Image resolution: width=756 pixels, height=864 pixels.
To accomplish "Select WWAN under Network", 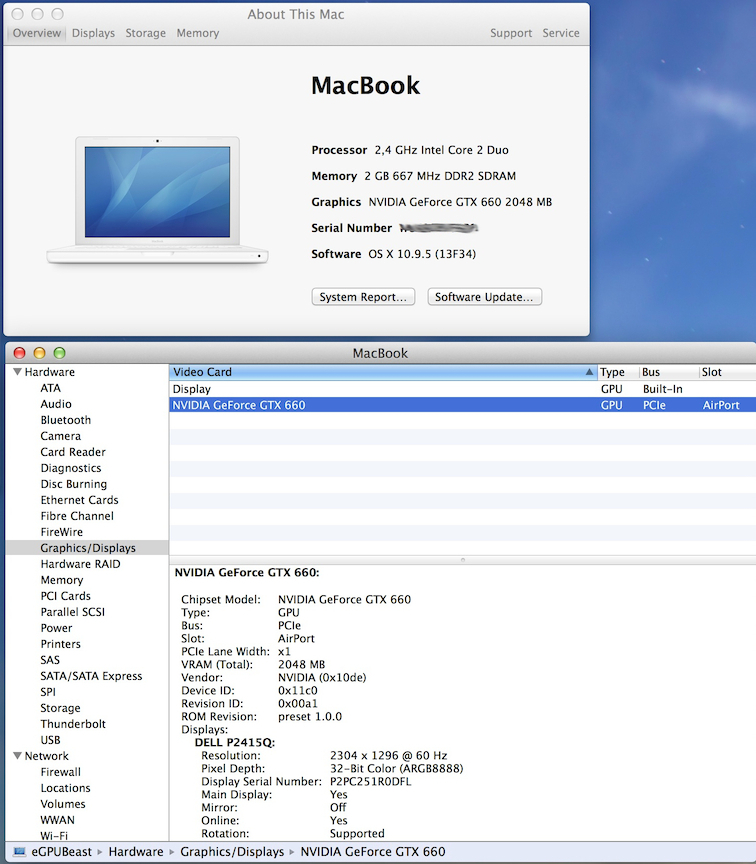I will pyautogui.click(x=57, y=820).
